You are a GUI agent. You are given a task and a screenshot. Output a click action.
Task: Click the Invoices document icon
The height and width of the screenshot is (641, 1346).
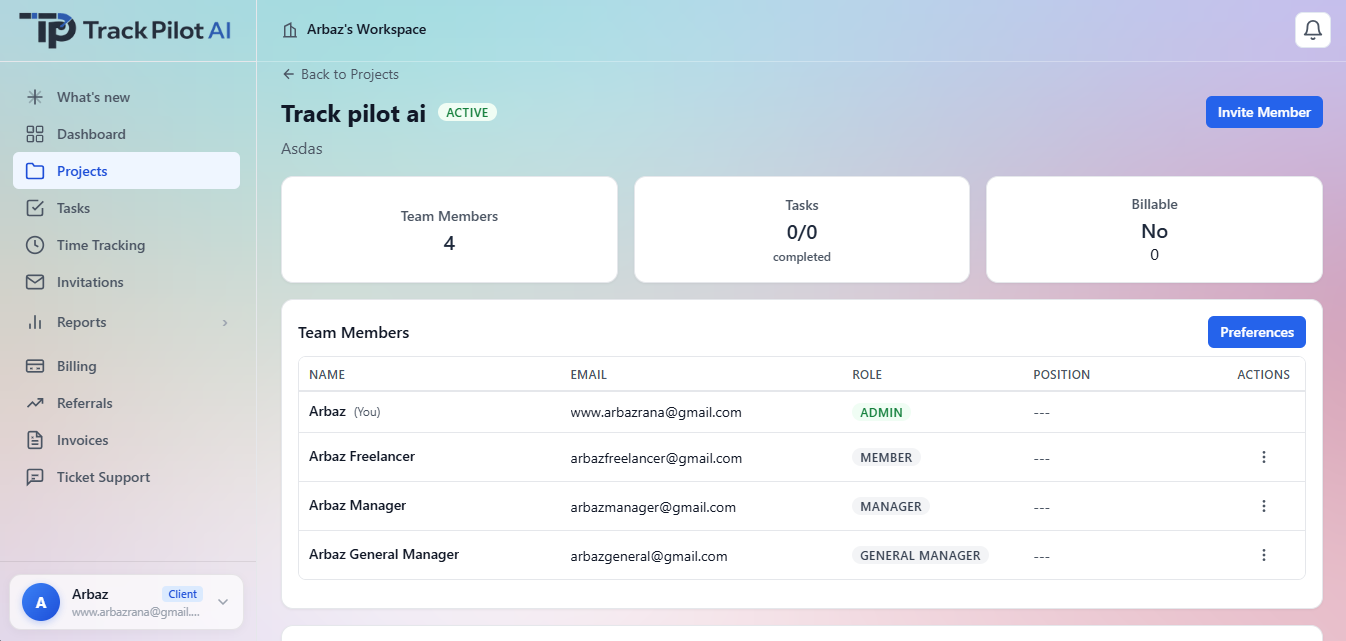pyautogui.click(x=35, y=440)
